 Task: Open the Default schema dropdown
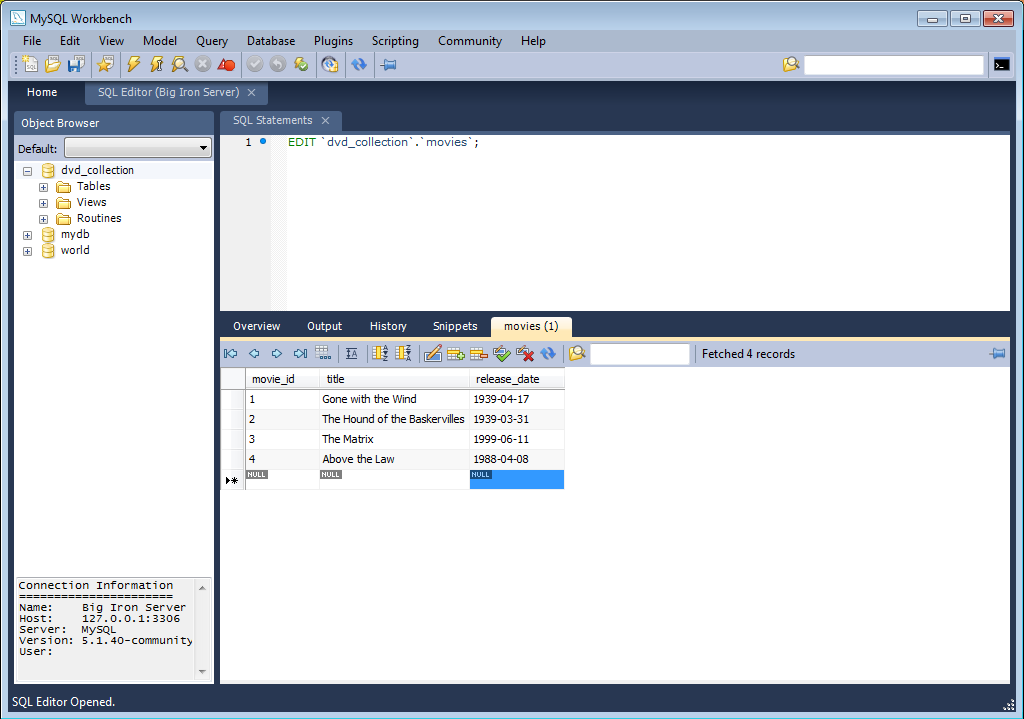pos(138,149)
